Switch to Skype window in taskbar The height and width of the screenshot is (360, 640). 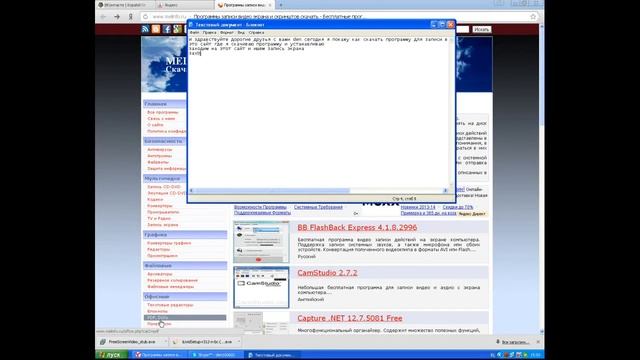[x=215, y=355]
